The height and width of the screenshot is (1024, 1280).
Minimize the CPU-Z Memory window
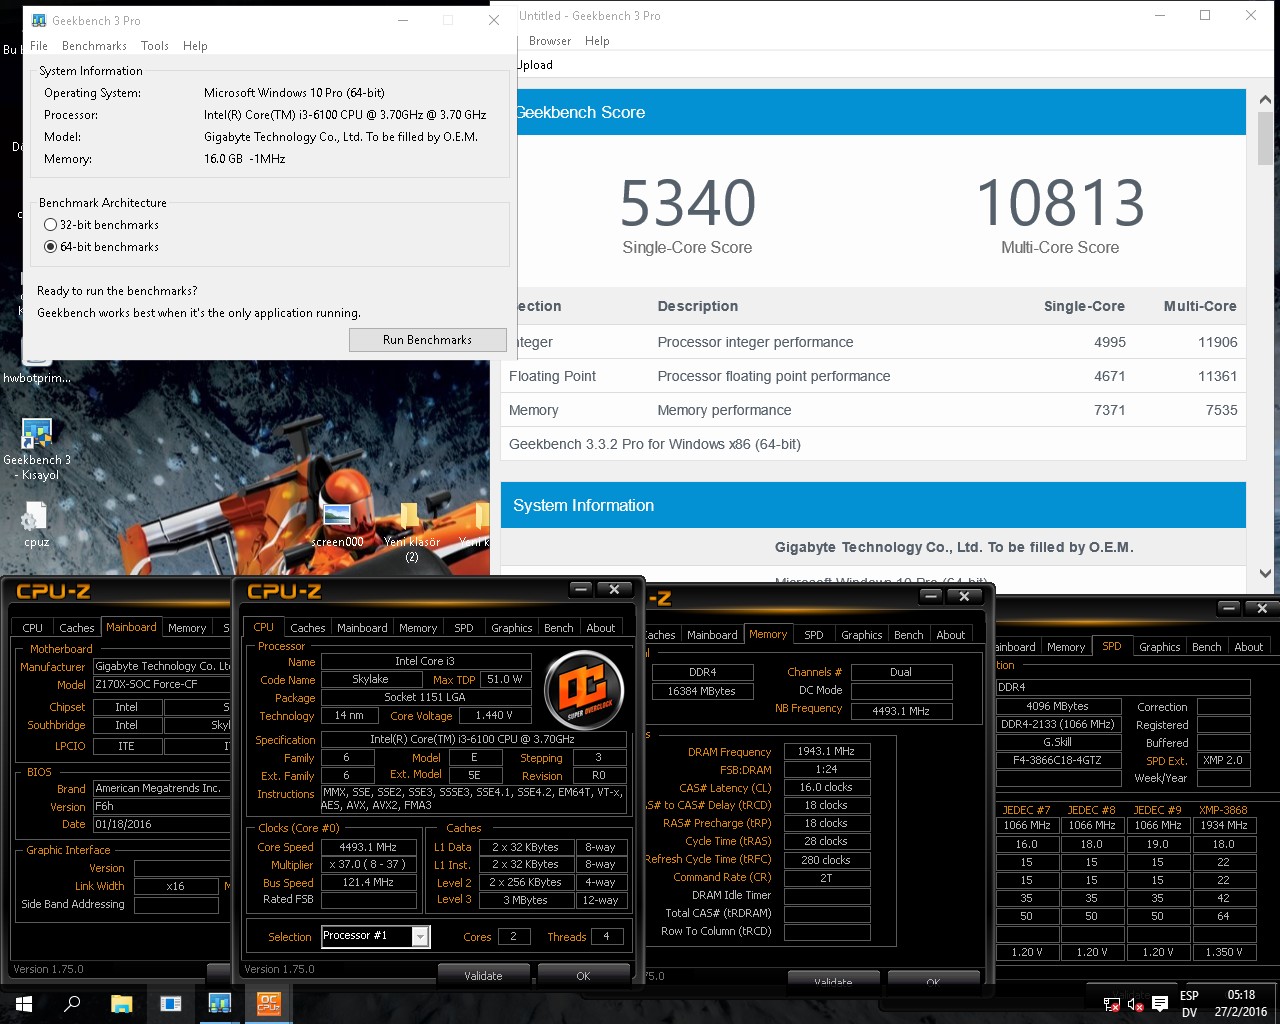[x=931, y=596]
